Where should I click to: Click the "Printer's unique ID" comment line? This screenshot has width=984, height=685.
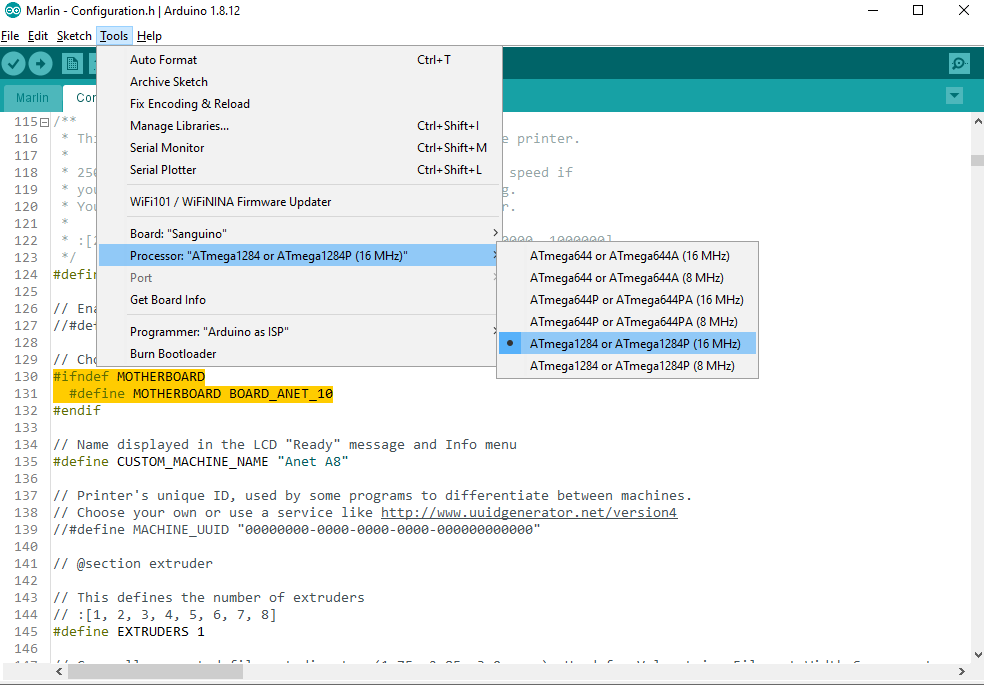(x=373, y=496)
